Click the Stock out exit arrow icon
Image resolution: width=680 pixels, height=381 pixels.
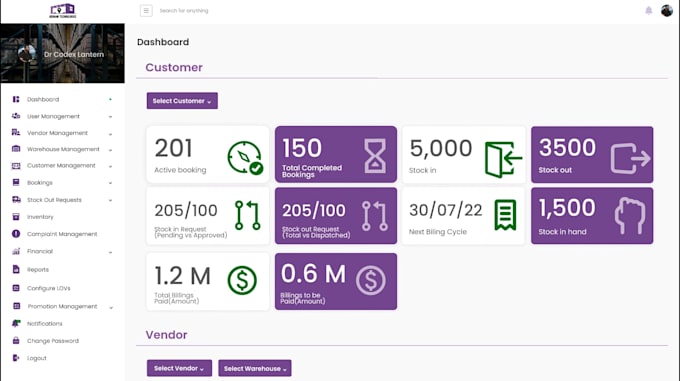(x=631, y=159)
